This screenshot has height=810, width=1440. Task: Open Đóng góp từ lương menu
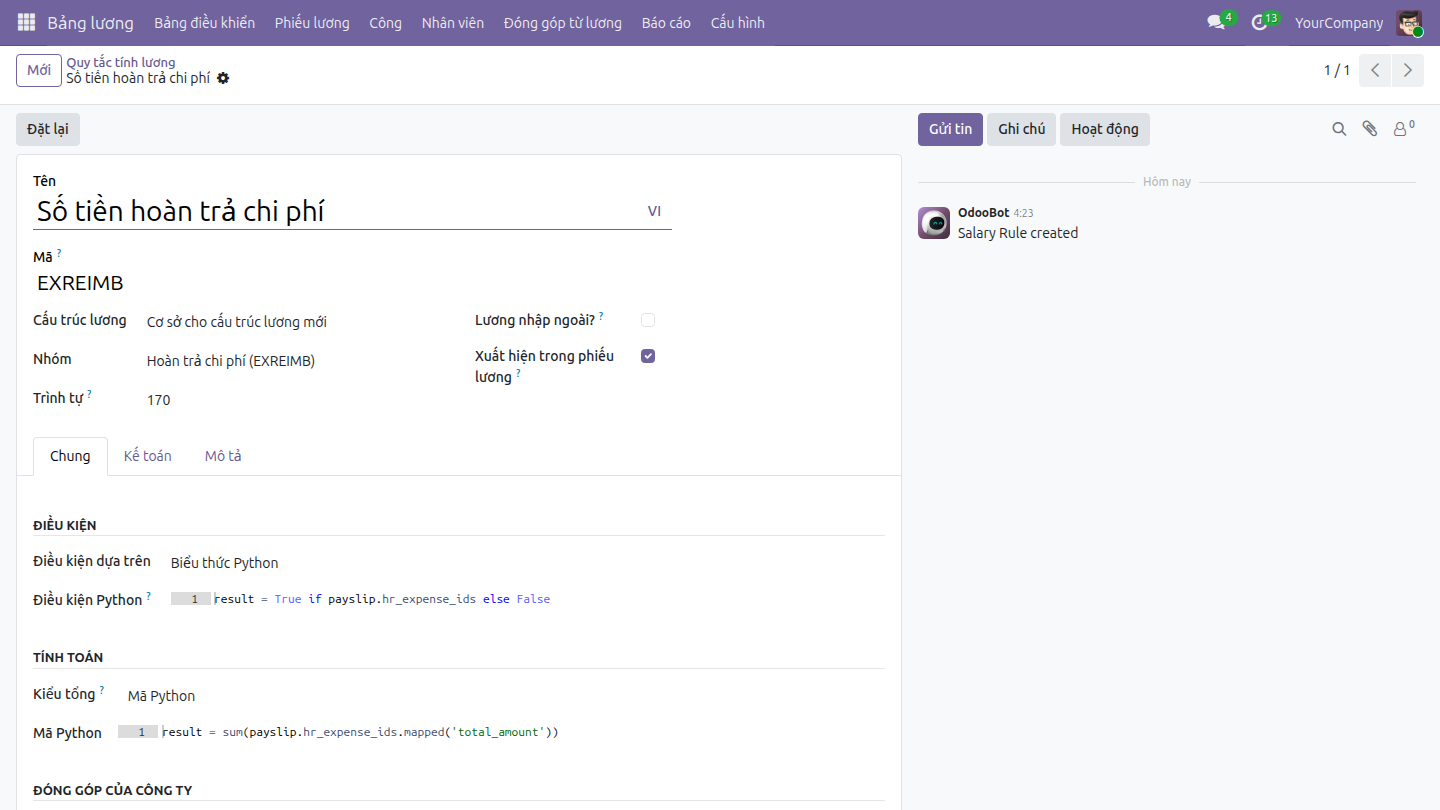click(563, 22)
